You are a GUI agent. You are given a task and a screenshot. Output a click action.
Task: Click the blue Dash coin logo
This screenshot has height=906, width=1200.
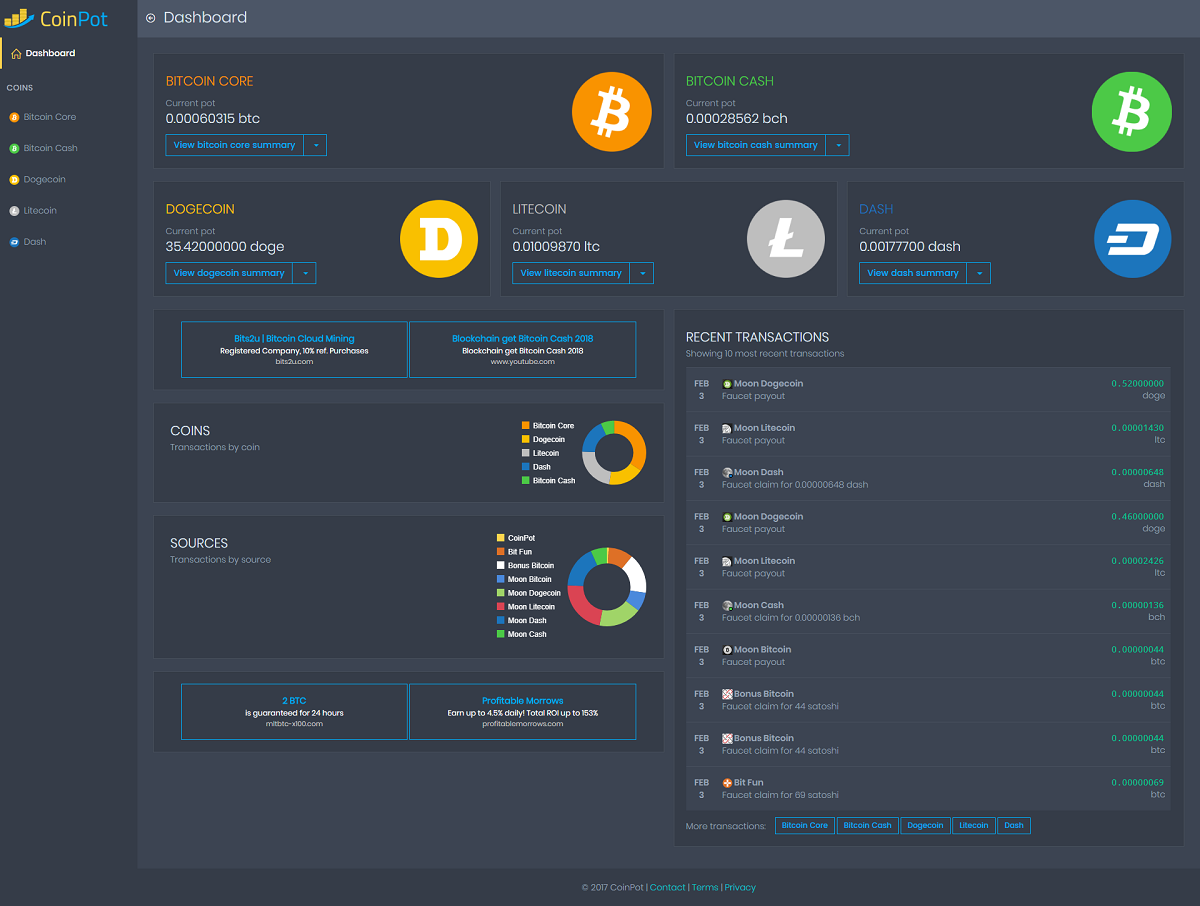1132,239
